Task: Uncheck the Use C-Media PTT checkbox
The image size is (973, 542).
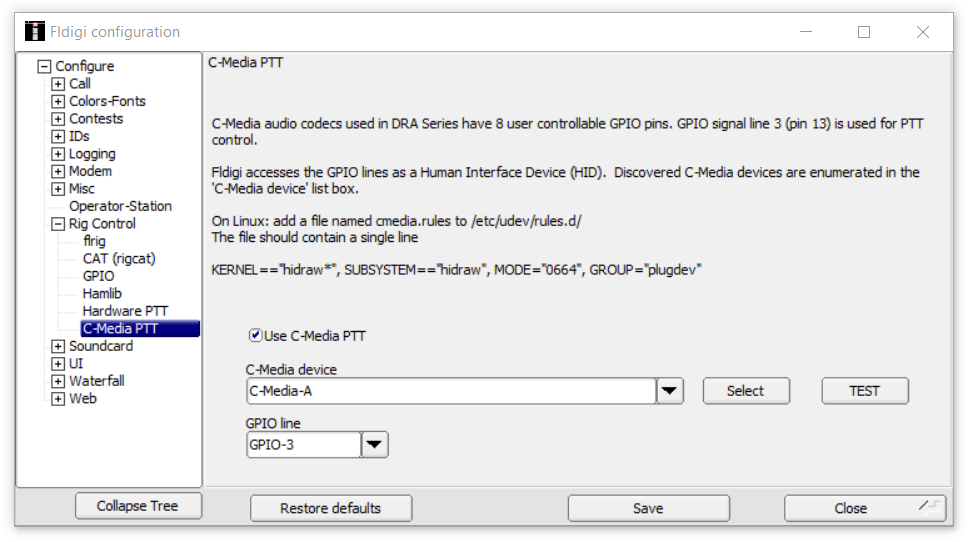Action: tap(255, 335)
